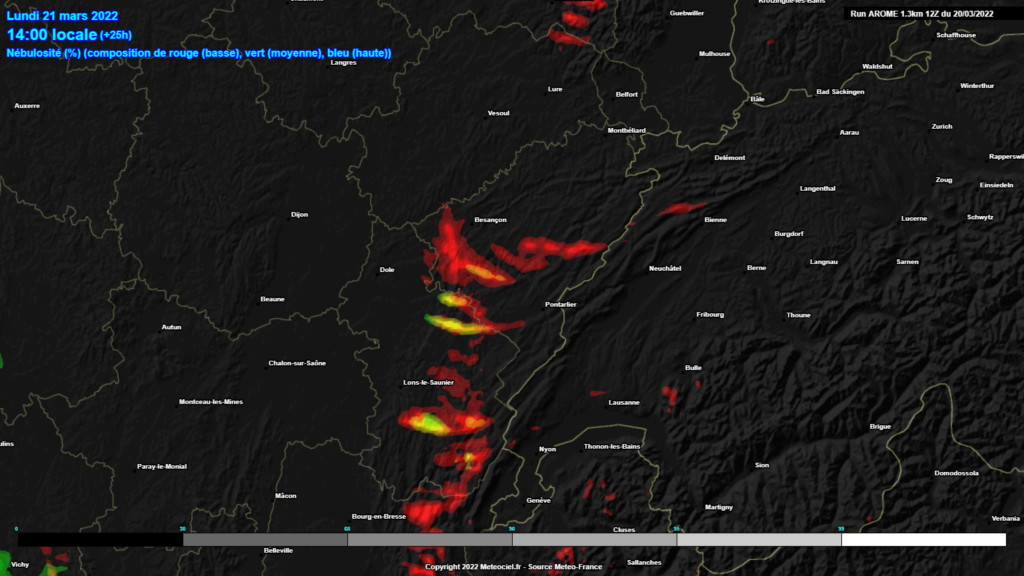Select the dark gray legend segment after 30

click(x=265, y=540)
